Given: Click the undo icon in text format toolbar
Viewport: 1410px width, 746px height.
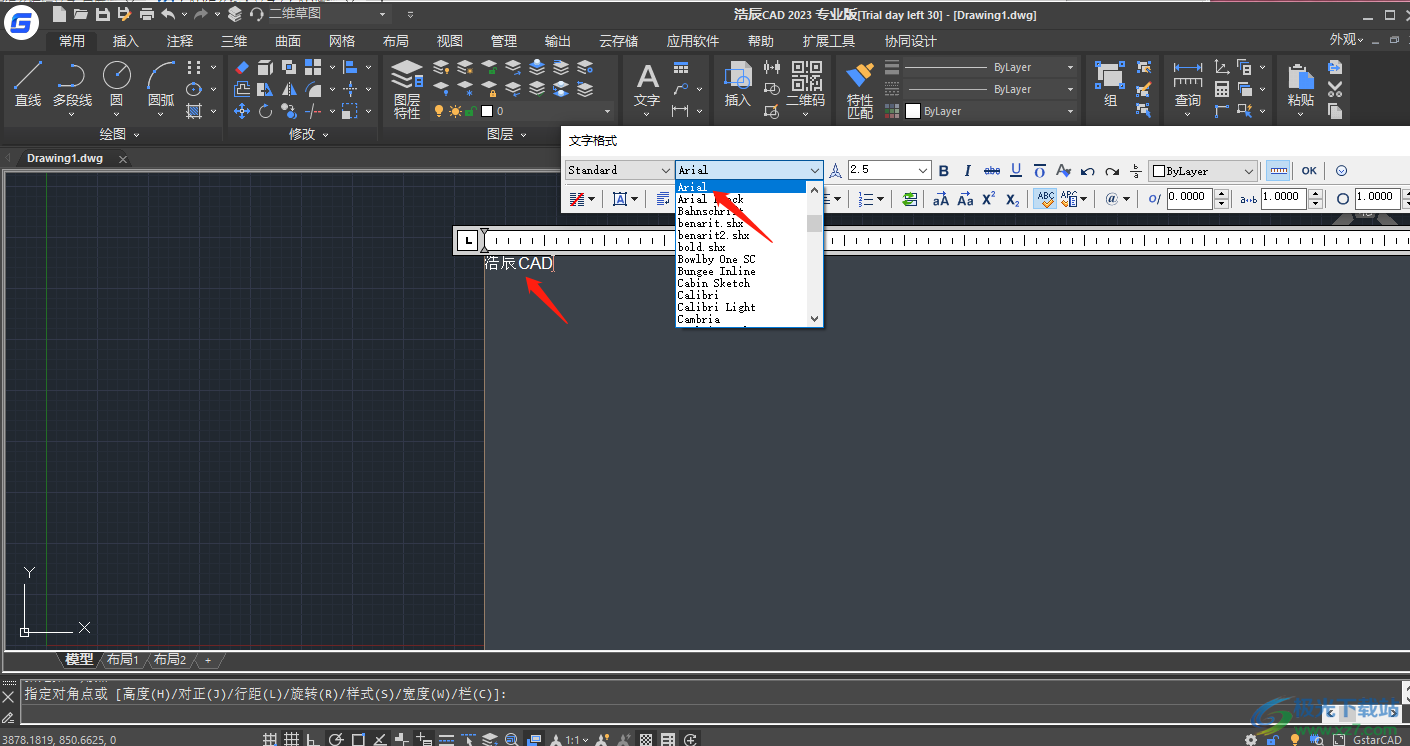Looking at the screenshot, I should coord(1088,171).
